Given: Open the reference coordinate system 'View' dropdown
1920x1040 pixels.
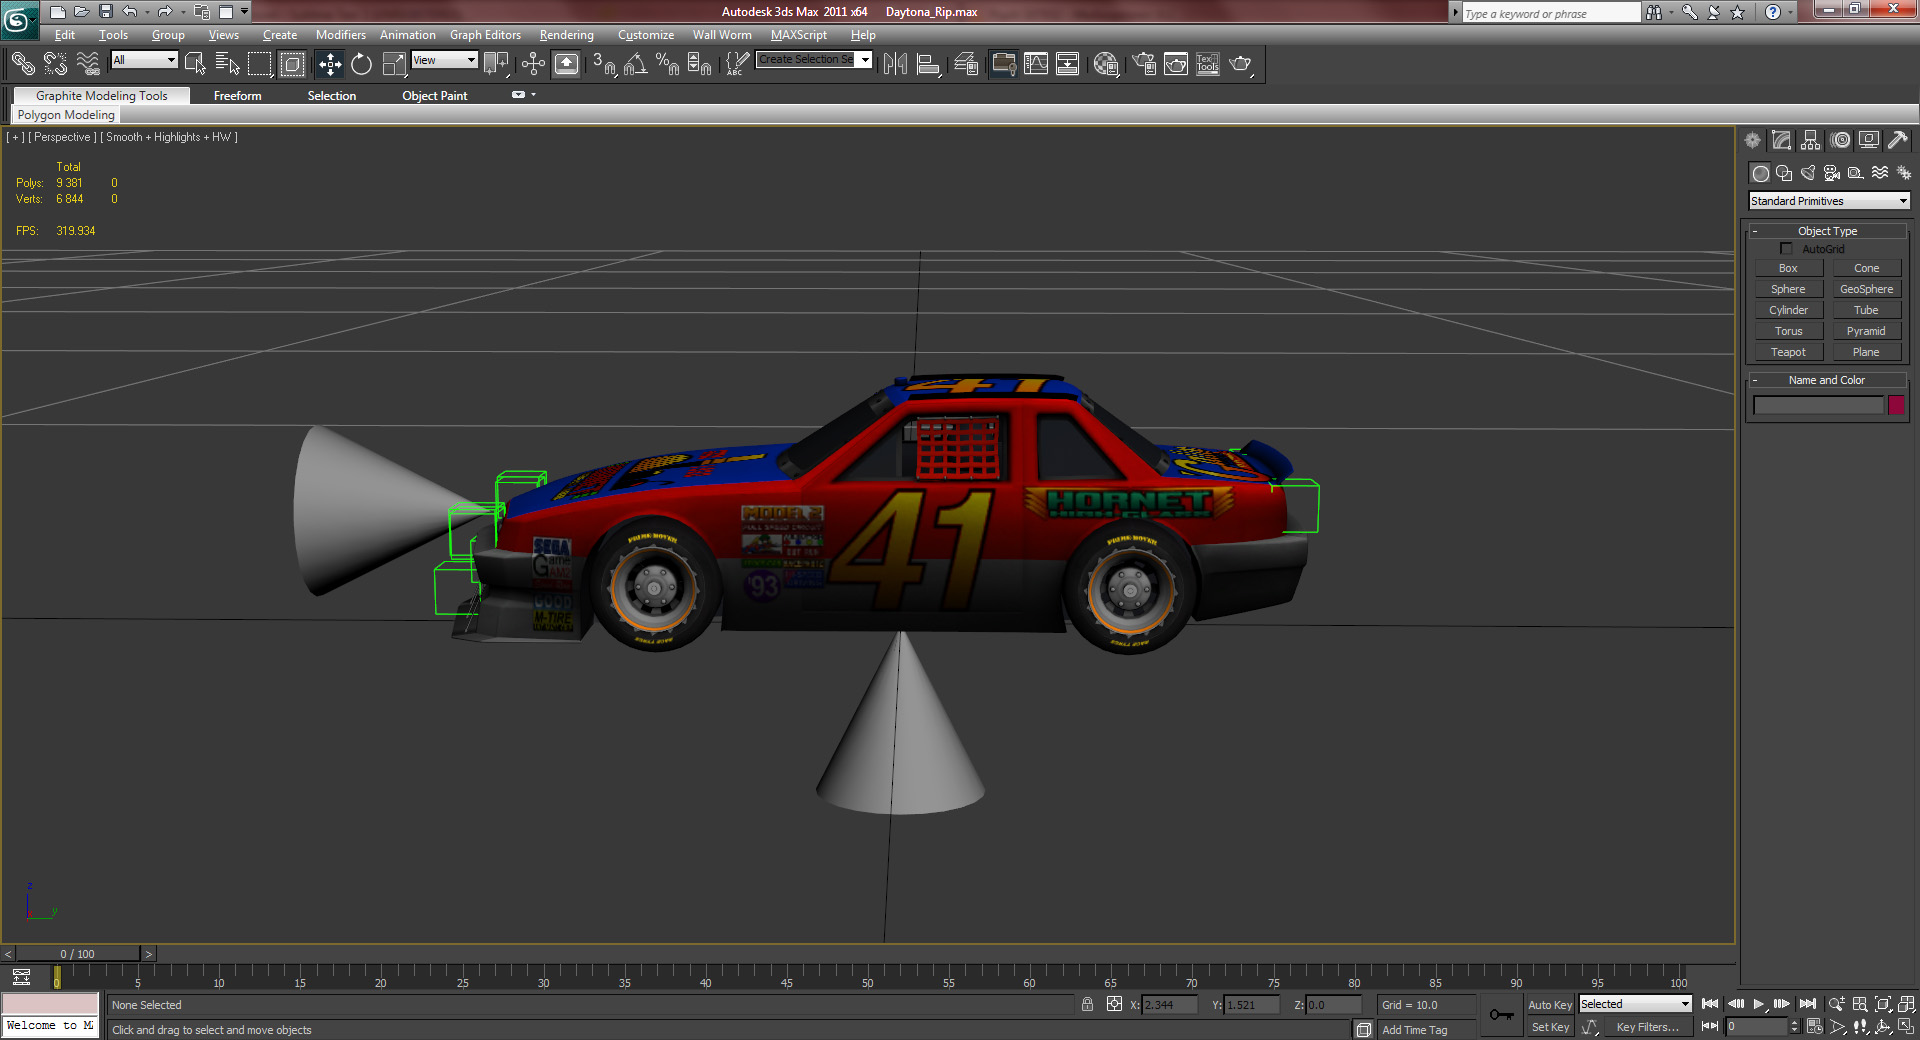Looking at the screenshot, I should (x=445, y=60).
